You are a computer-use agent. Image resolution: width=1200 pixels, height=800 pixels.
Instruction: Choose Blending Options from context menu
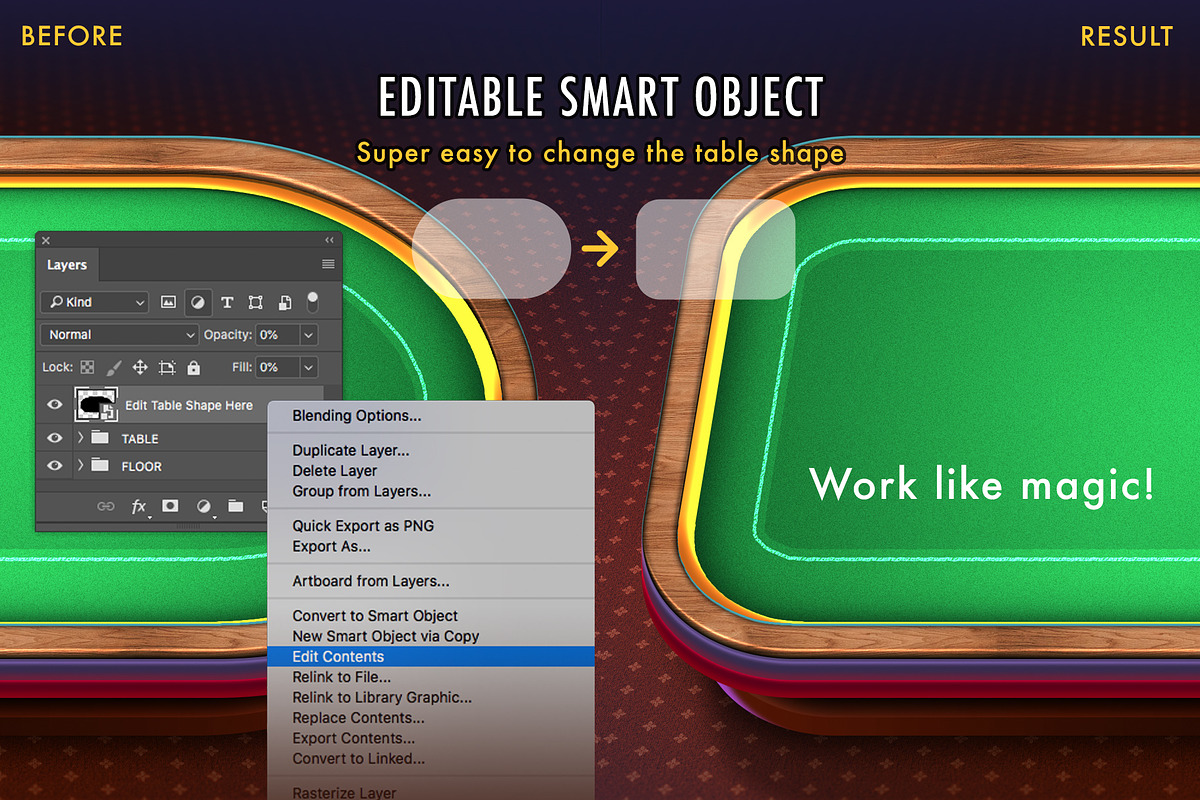tap(431, 415)
